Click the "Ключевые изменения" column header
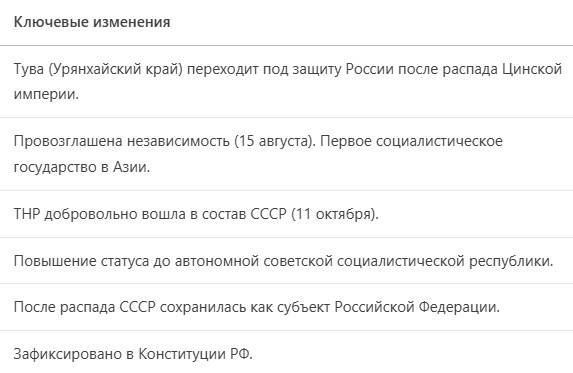This screenshot has height=373, width=573. click(92, 22)
